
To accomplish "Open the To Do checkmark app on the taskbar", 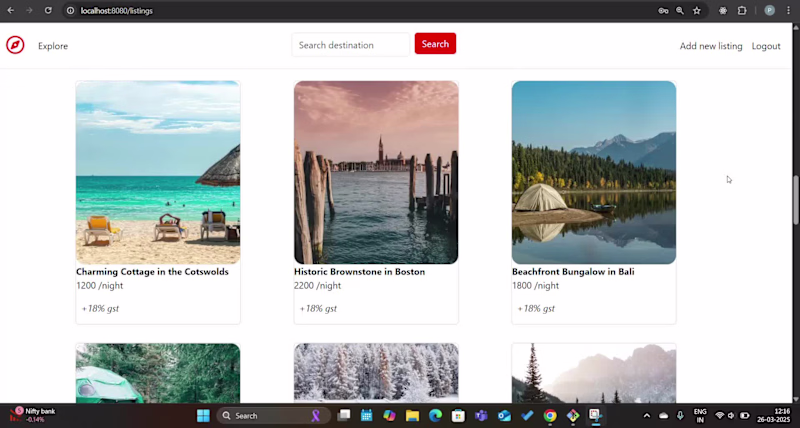I will pyautogui.click(x=527, y=416).
